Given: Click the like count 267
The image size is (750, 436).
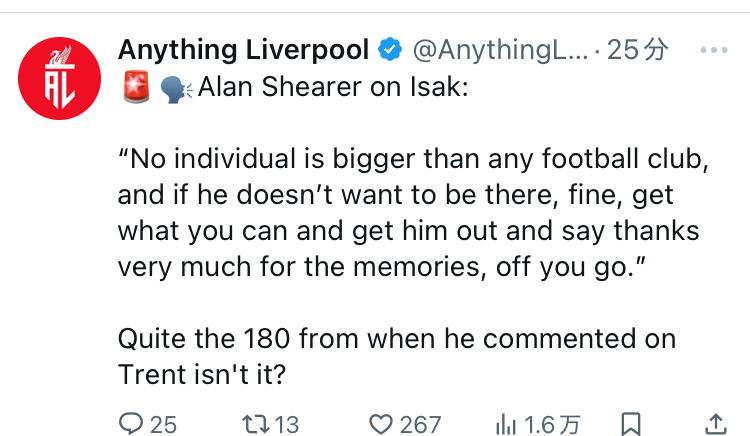Looking at the screenshot, I should tap(420, 425).
